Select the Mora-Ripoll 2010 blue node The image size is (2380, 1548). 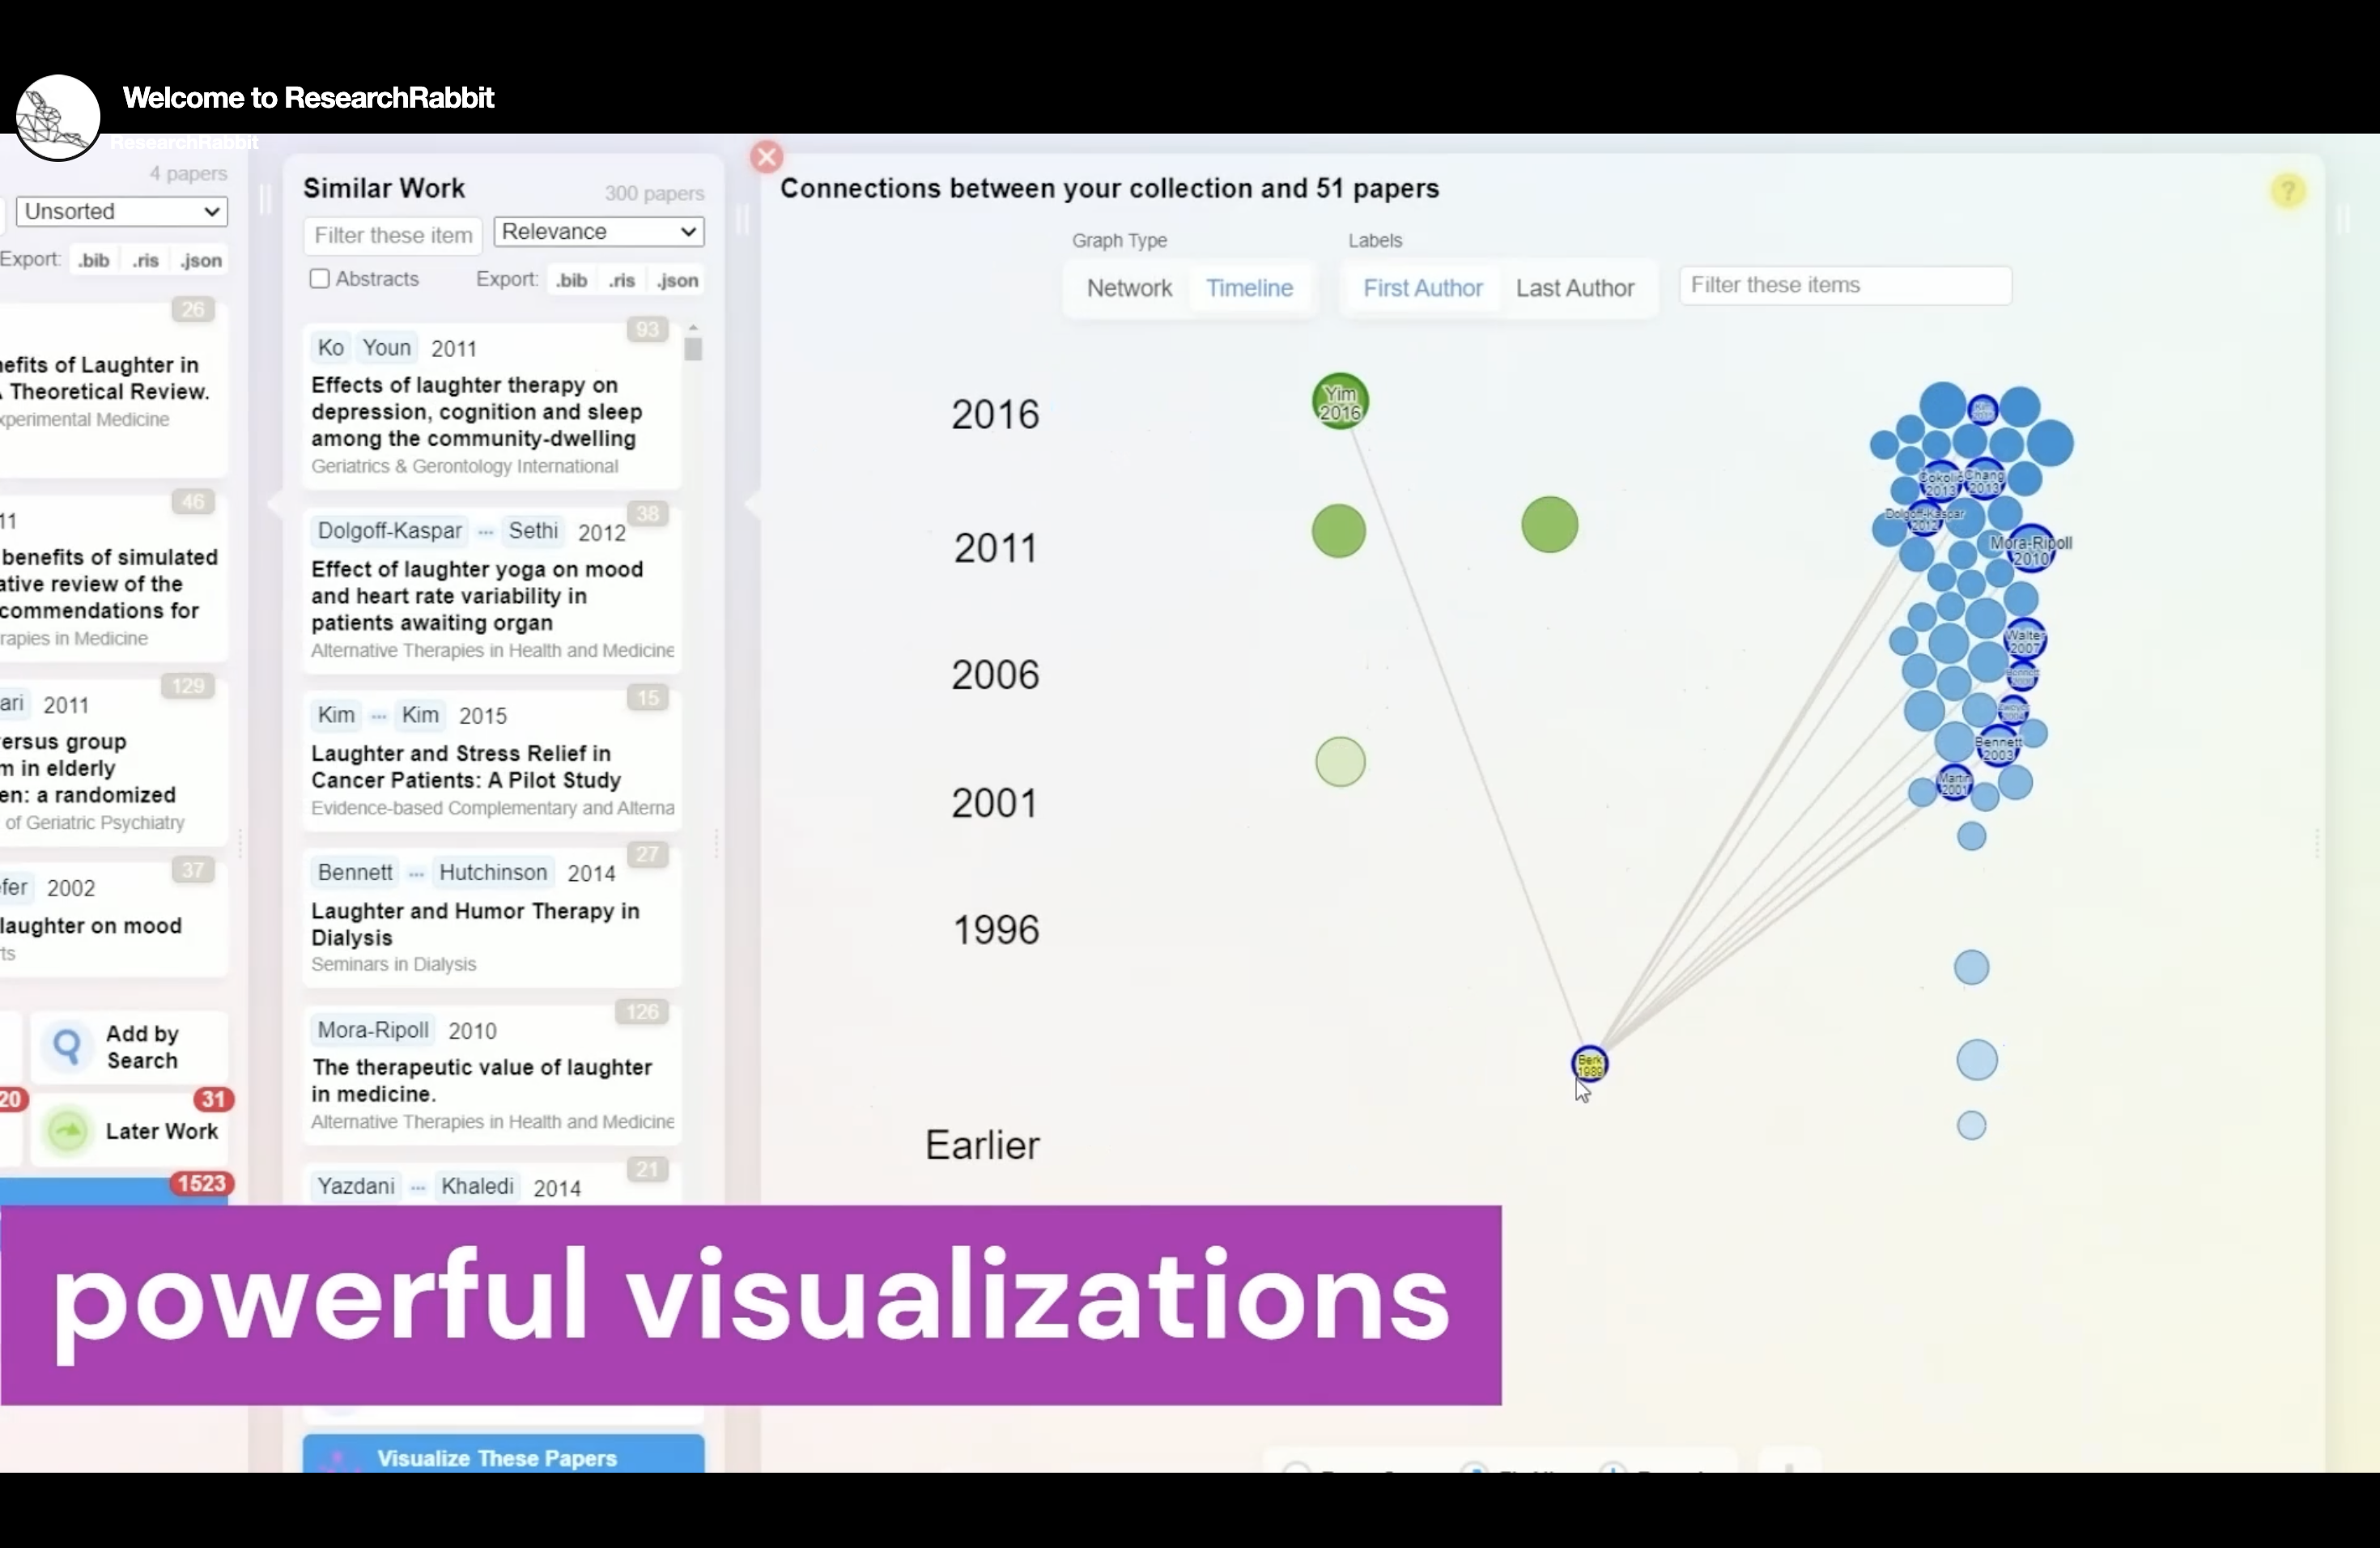tap(2030, 549)
